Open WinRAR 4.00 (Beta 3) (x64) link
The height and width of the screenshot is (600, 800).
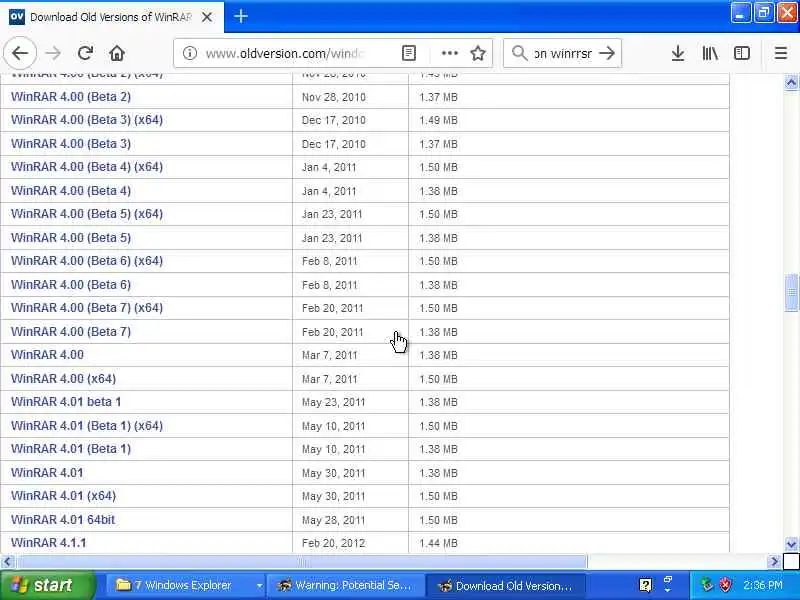coord(87,120)
